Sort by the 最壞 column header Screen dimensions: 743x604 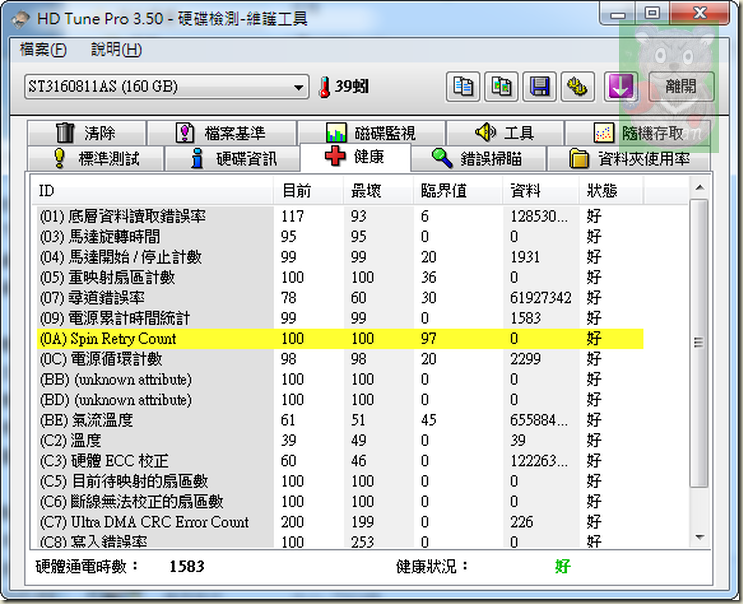[x=378, y=191]
